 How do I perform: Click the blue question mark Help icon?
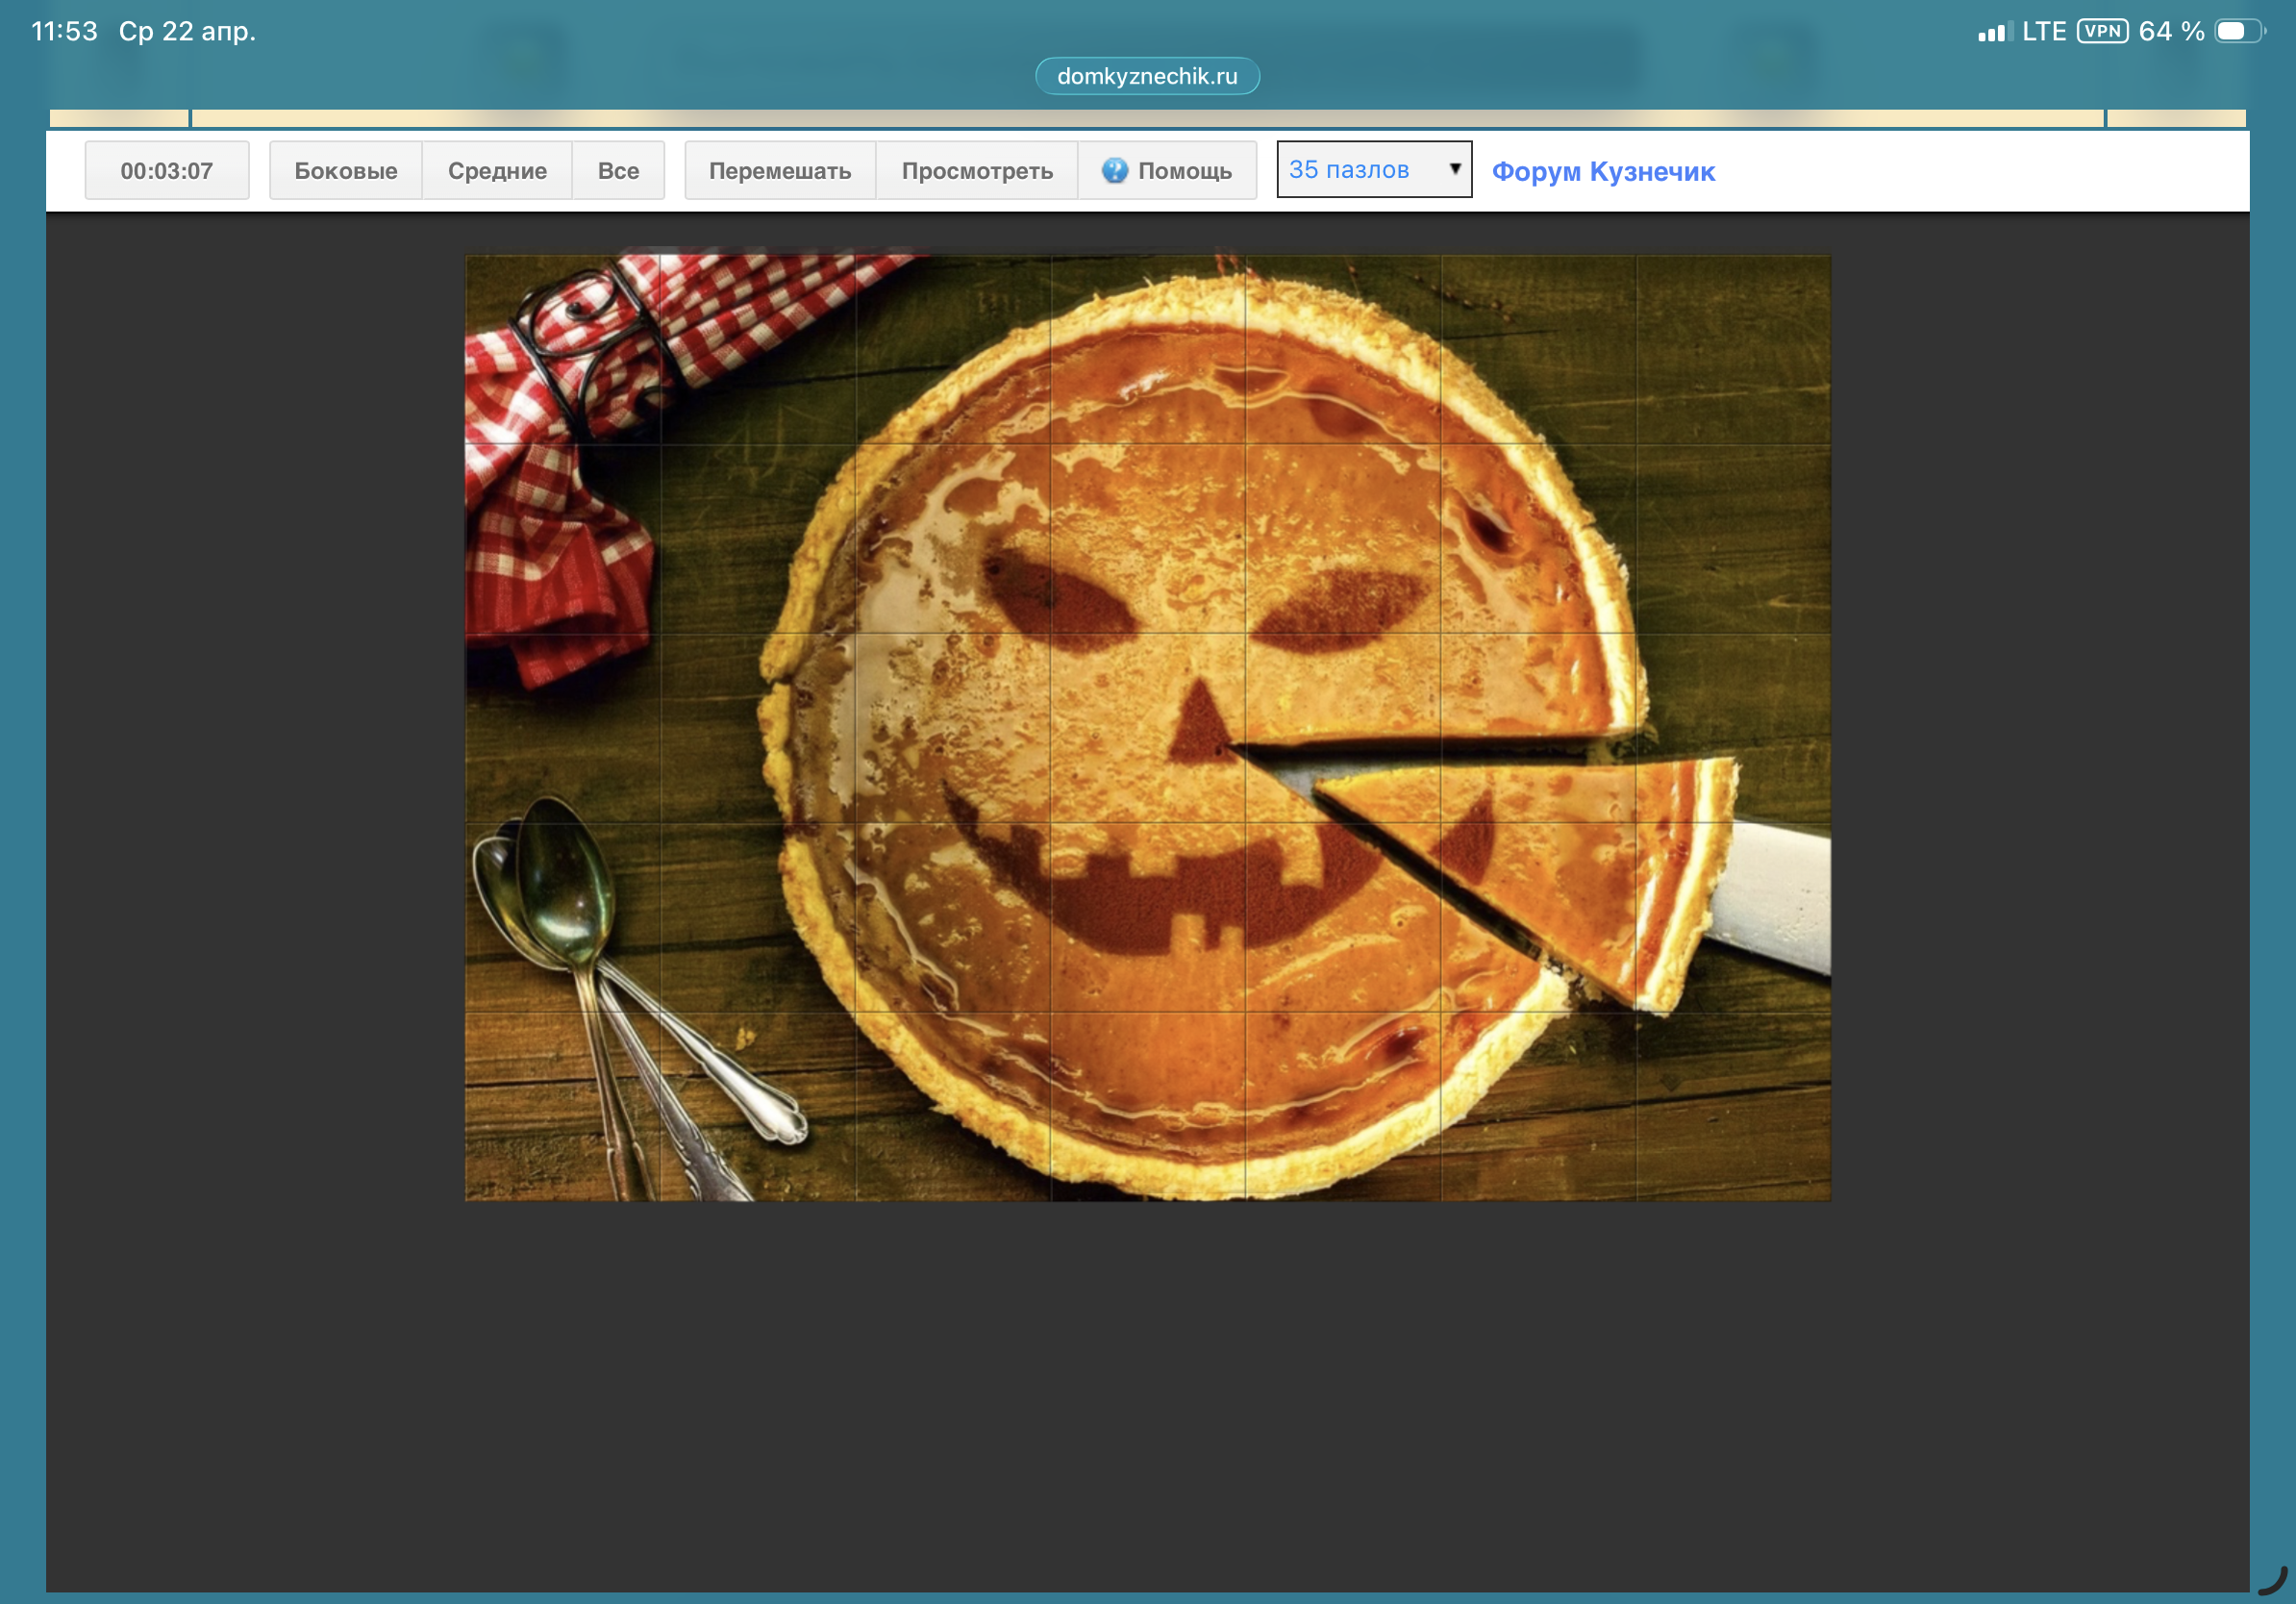tap(1114, 170)
